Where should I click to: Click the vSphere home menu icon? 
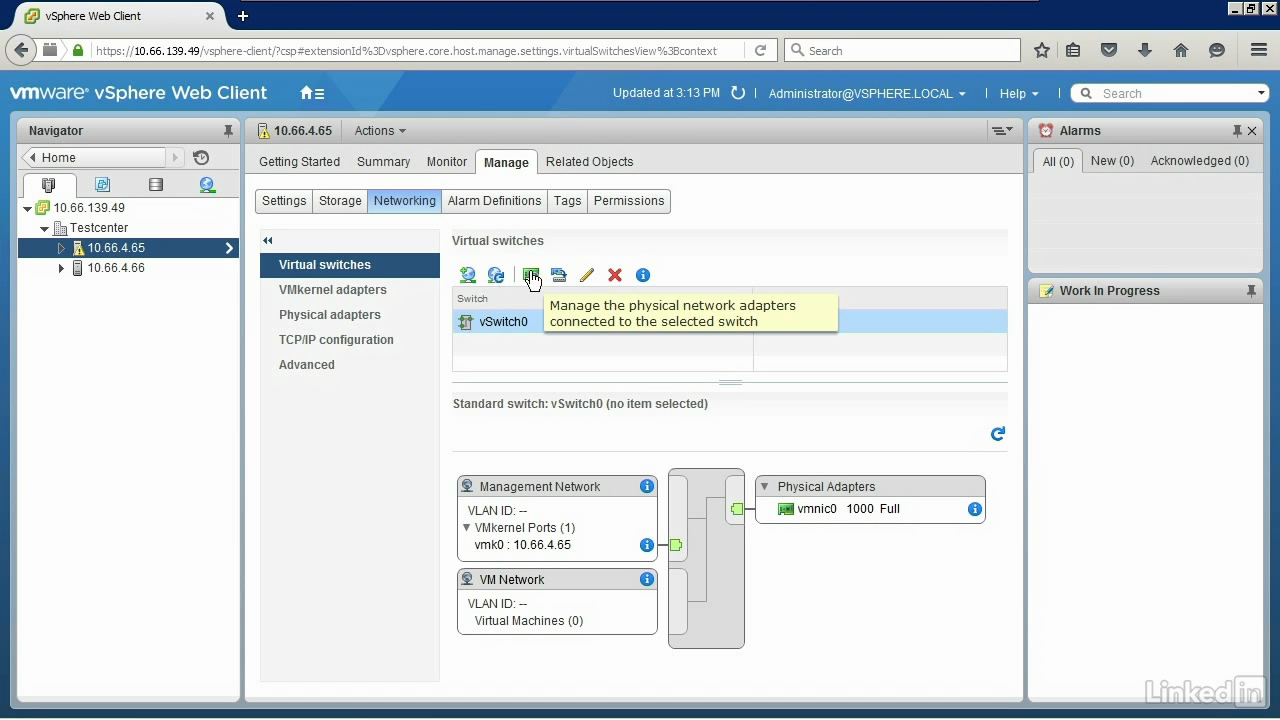point(312,93)
